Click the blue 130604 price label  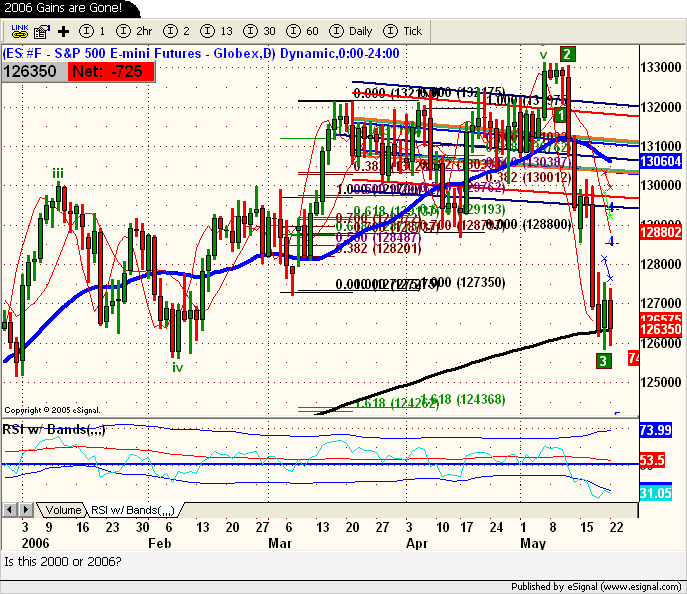661,161
